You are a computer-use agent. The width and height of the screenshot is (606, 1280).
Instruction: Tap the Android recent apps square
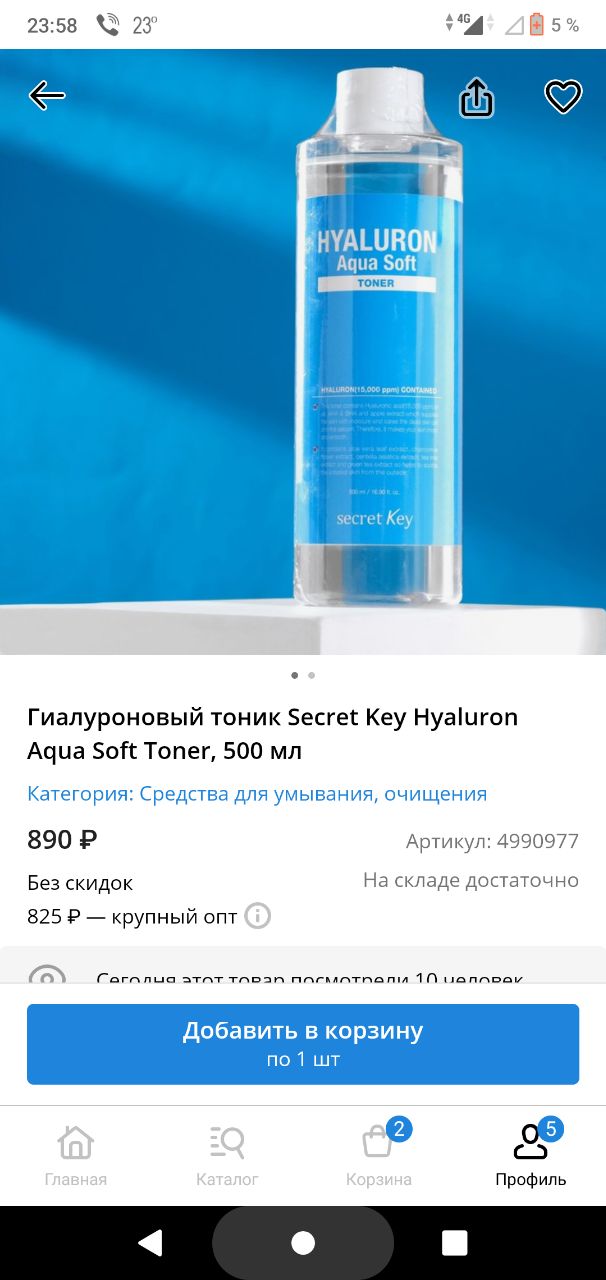(455, 1243)
